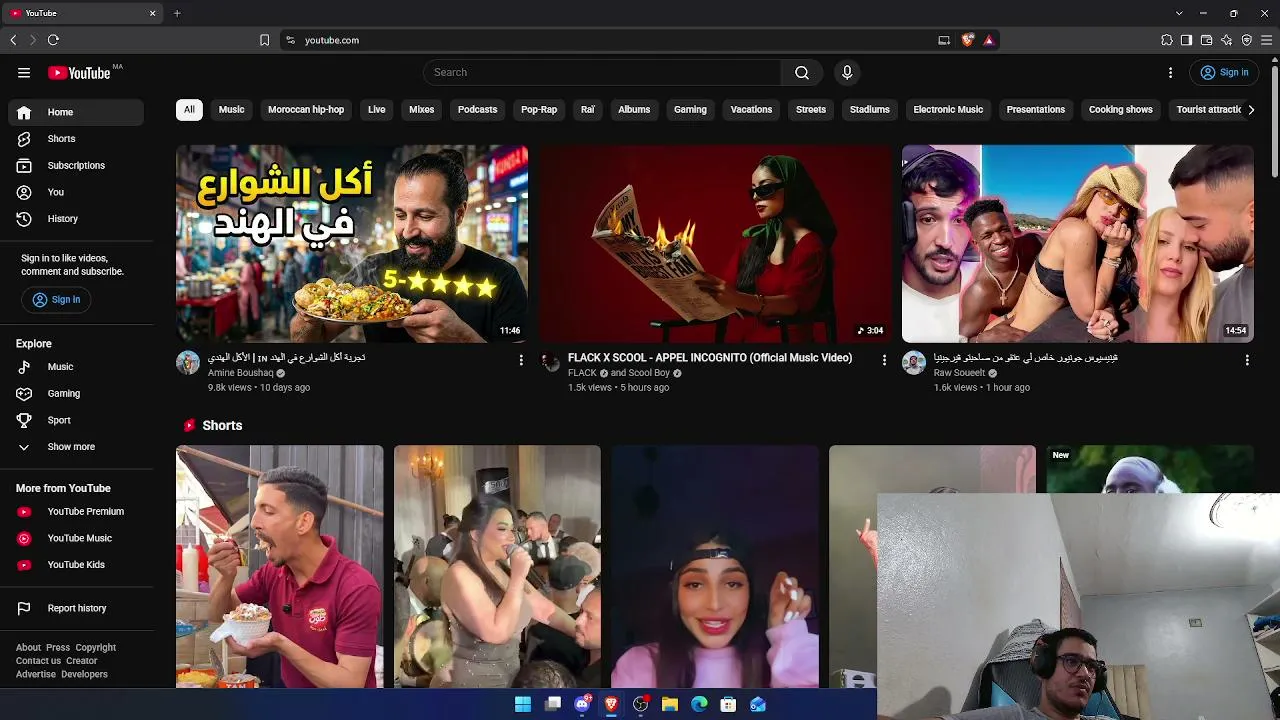Open Brave Rewards triangle icon
This screenshot has height=720, width=1280.
[x=988, y=40]
